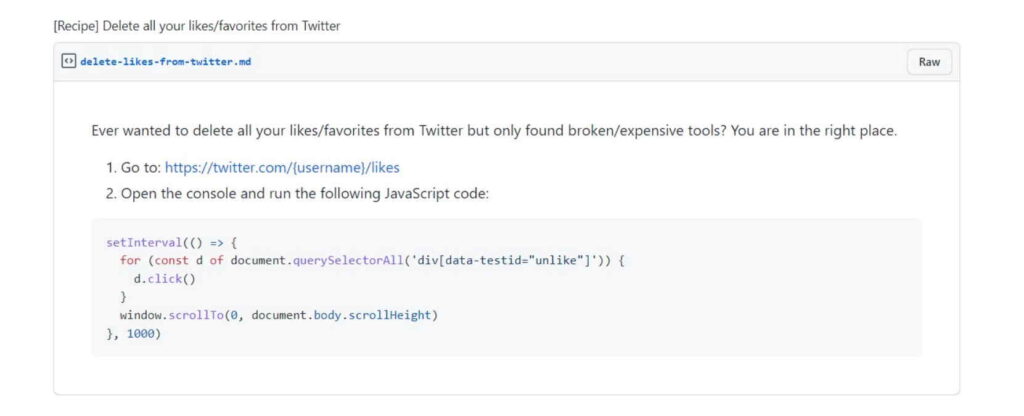Click the d.click() code line
This screenshot has height=416, width=1024.
point(165,279)
